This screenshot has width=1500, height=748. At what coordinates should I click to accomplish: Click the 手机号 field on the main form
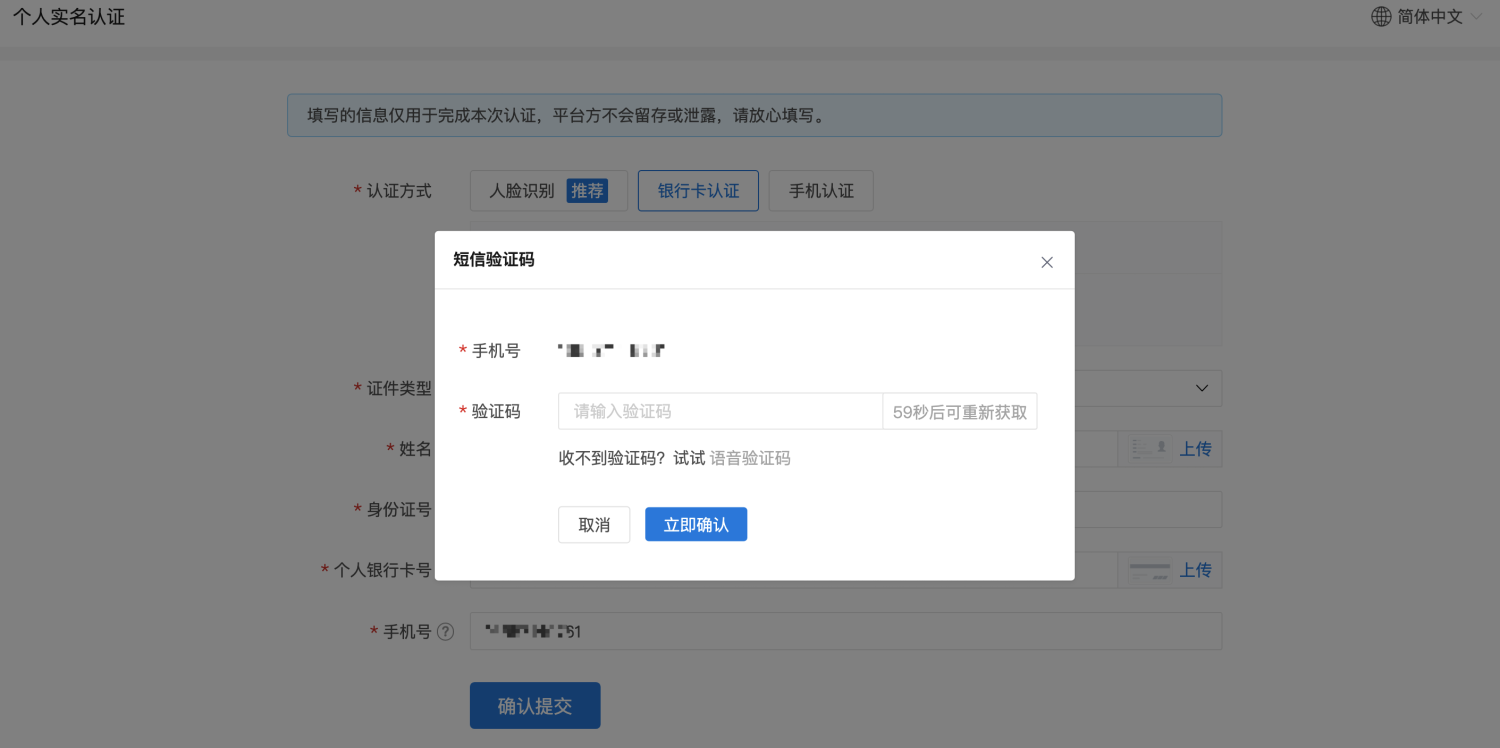[x=846, y=631]
